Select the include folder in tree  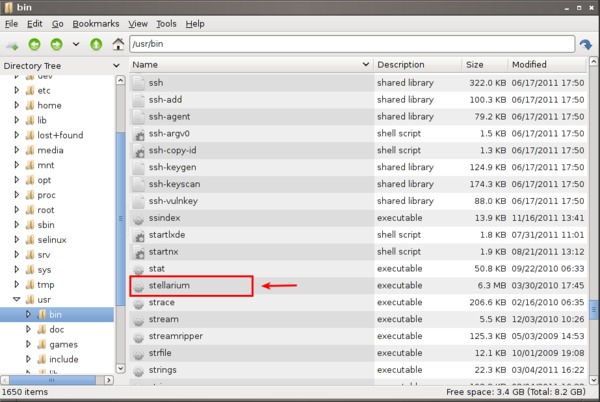[x=64, y=359]
